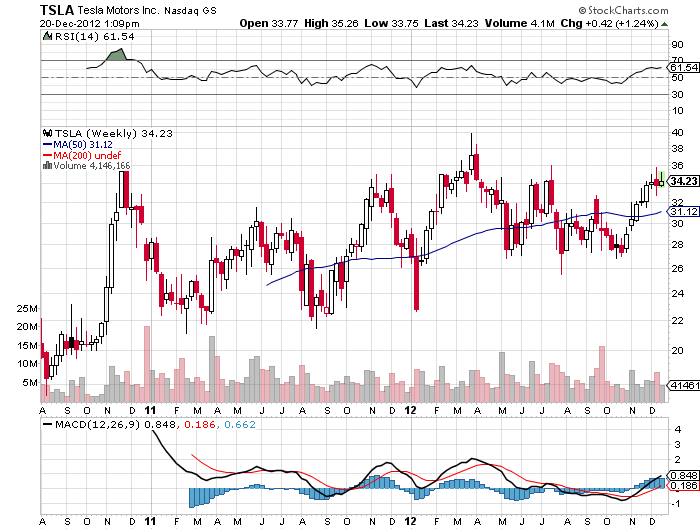Click the Last 34.23 value
This screenshot has width=700, height=530.
click(x=451, y=23)
